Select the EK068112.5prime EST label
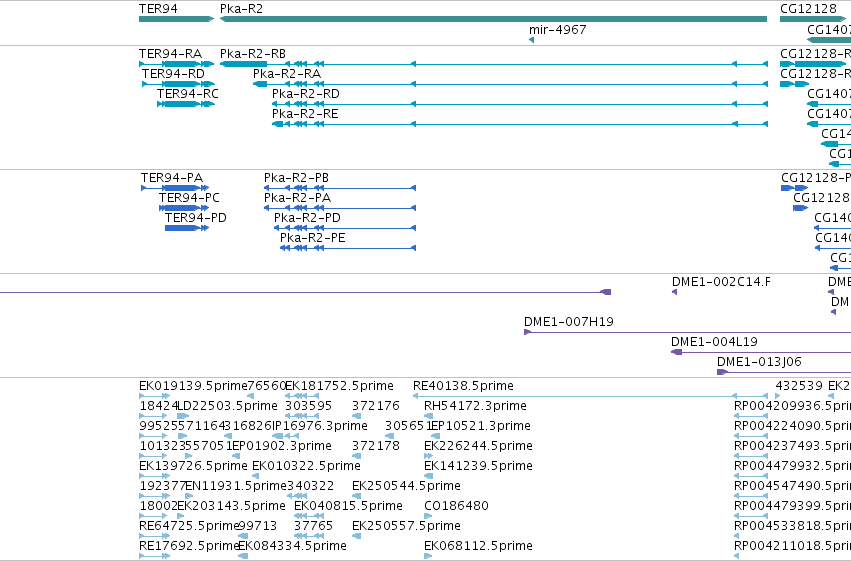 pos(478,546)
